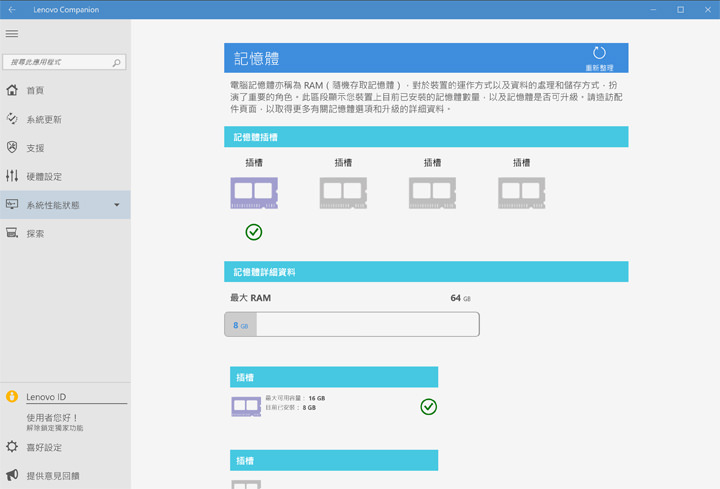Viewport: 720px width, 489px height.
Task: Go to 首頁 in the sidebar
Action: [35, 91]
